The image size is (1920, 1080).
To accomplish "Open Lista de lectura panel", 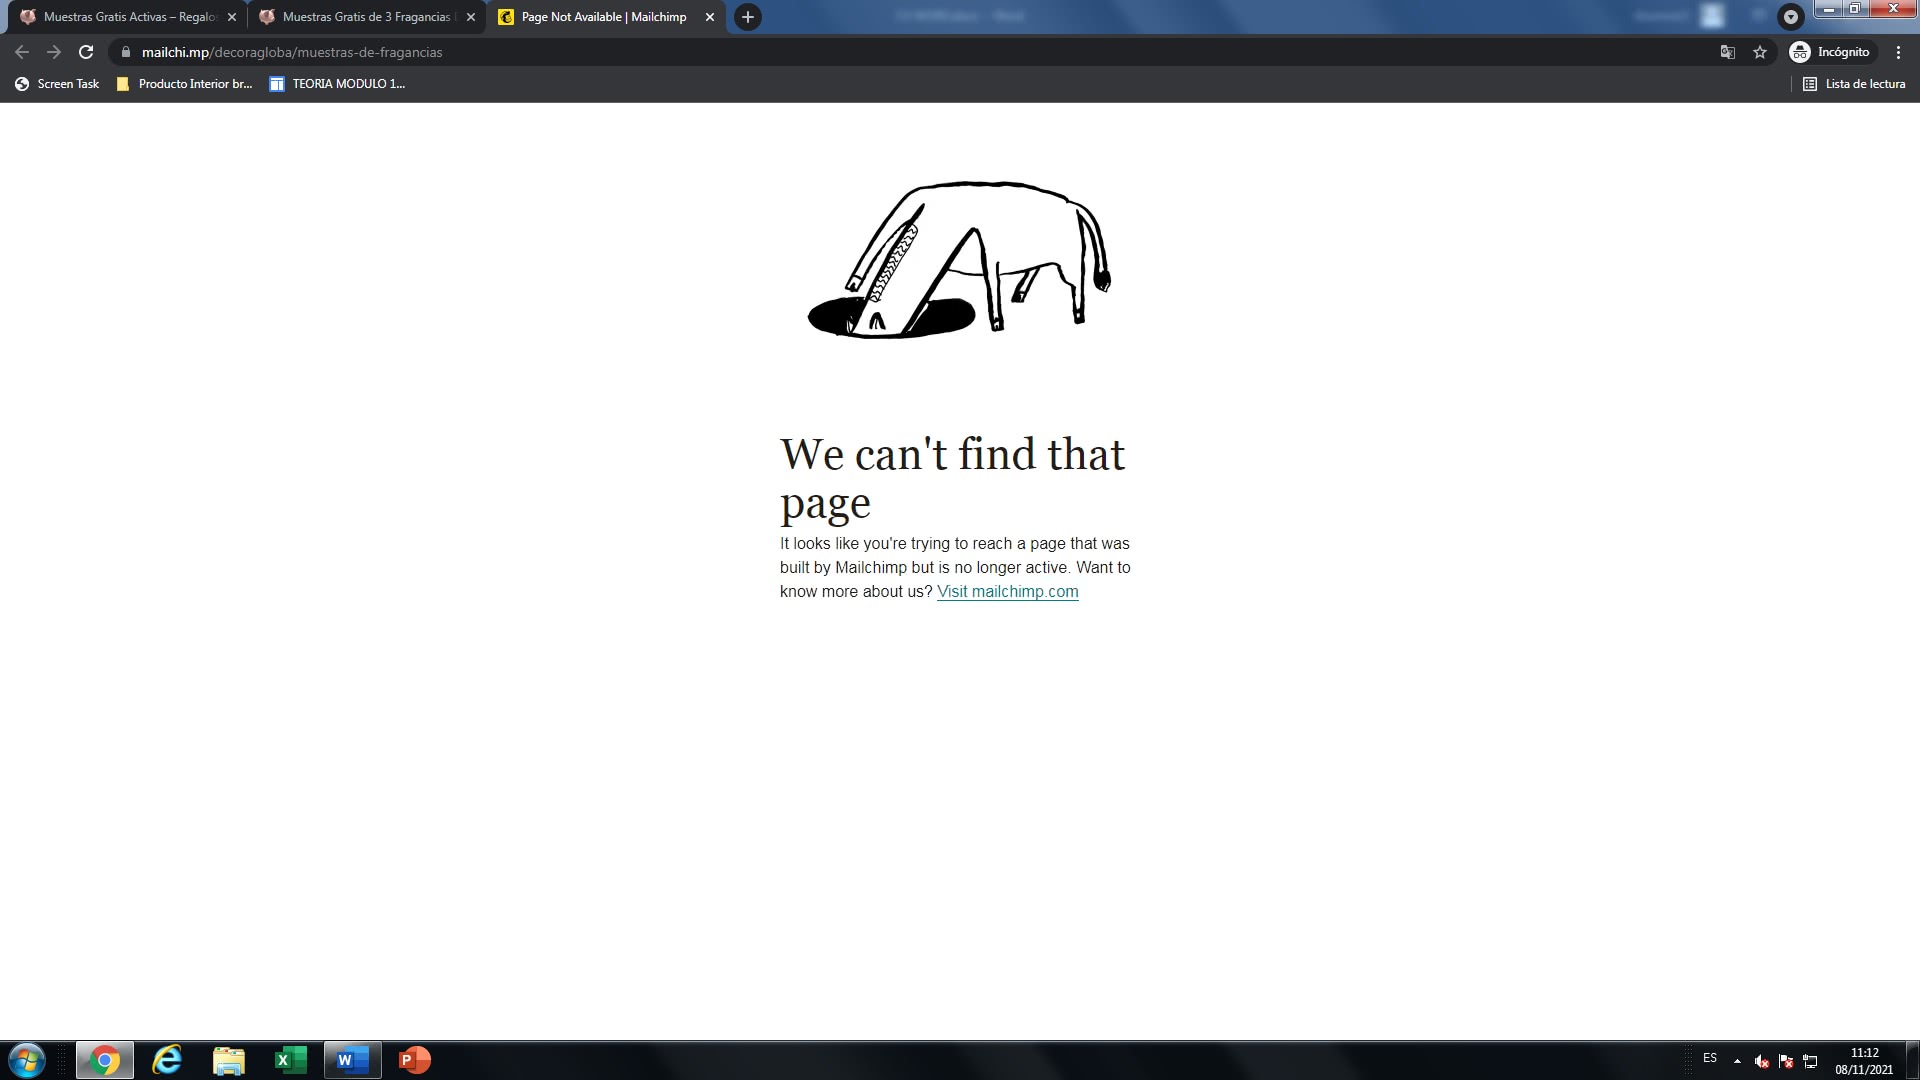I will coord(1854,84).
